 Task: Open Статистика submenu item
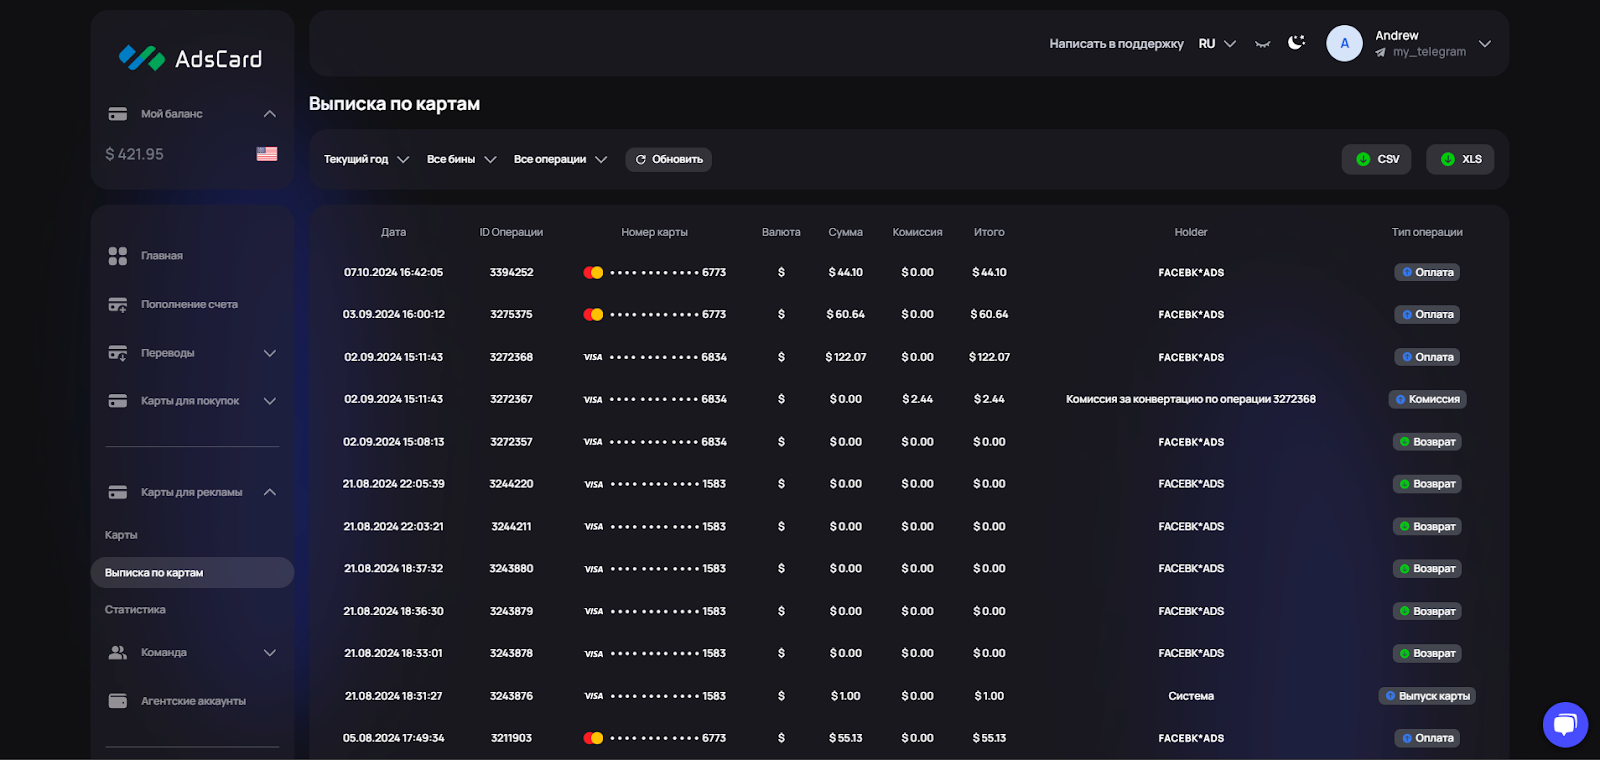tap(135, 610)
